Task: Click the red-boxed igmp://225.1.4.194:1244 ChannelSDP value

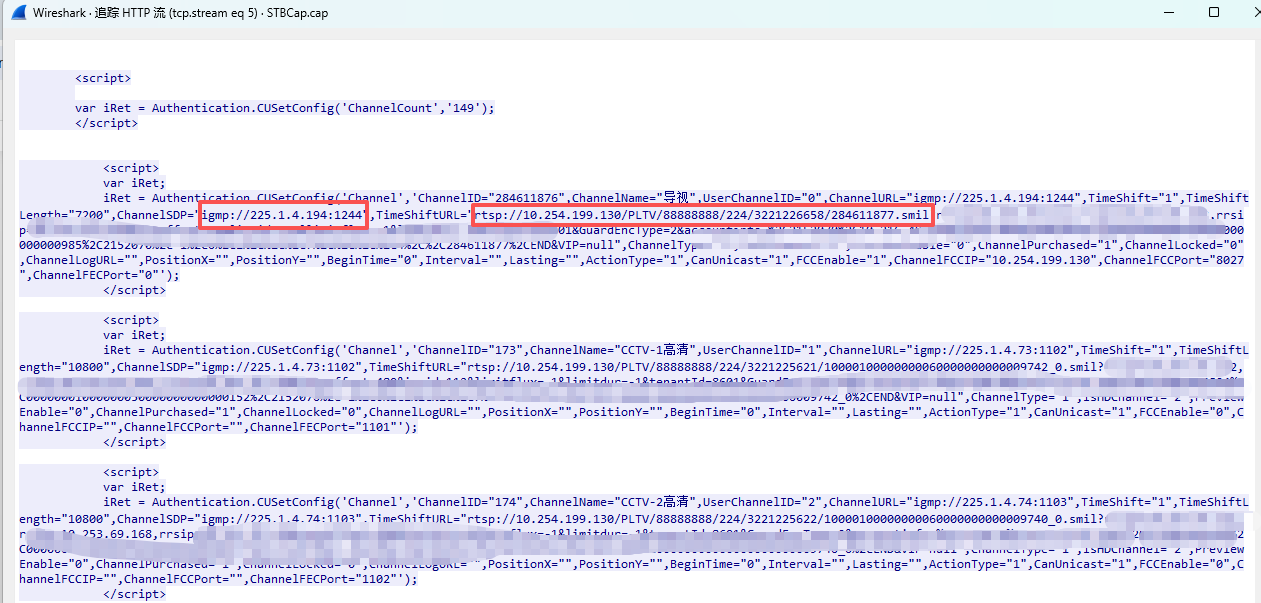Action: click(282, 214)
